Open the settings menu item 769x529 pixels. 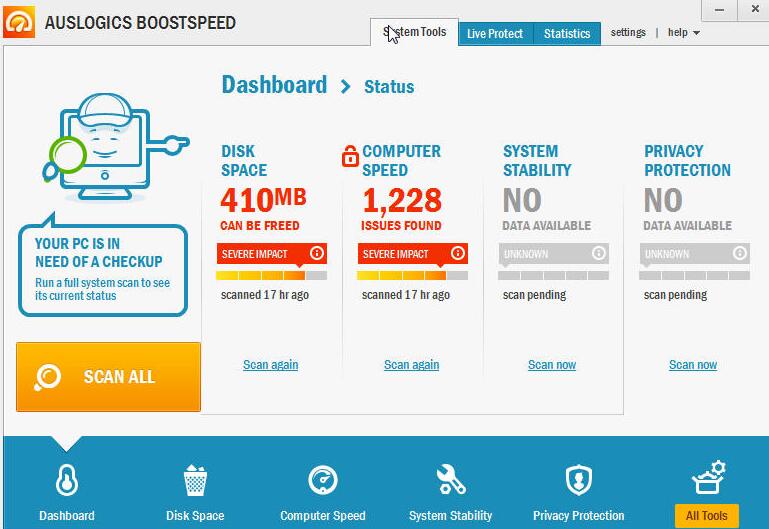click(628, 32)
